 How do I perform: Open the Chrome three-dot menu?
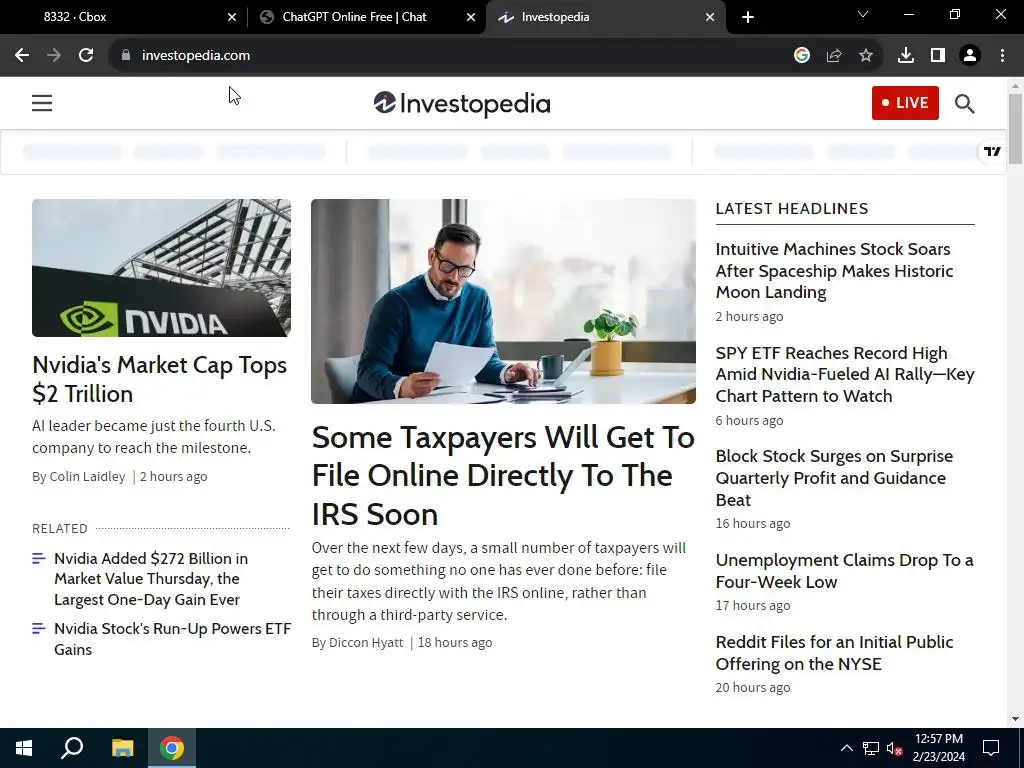click(1002, 56)
